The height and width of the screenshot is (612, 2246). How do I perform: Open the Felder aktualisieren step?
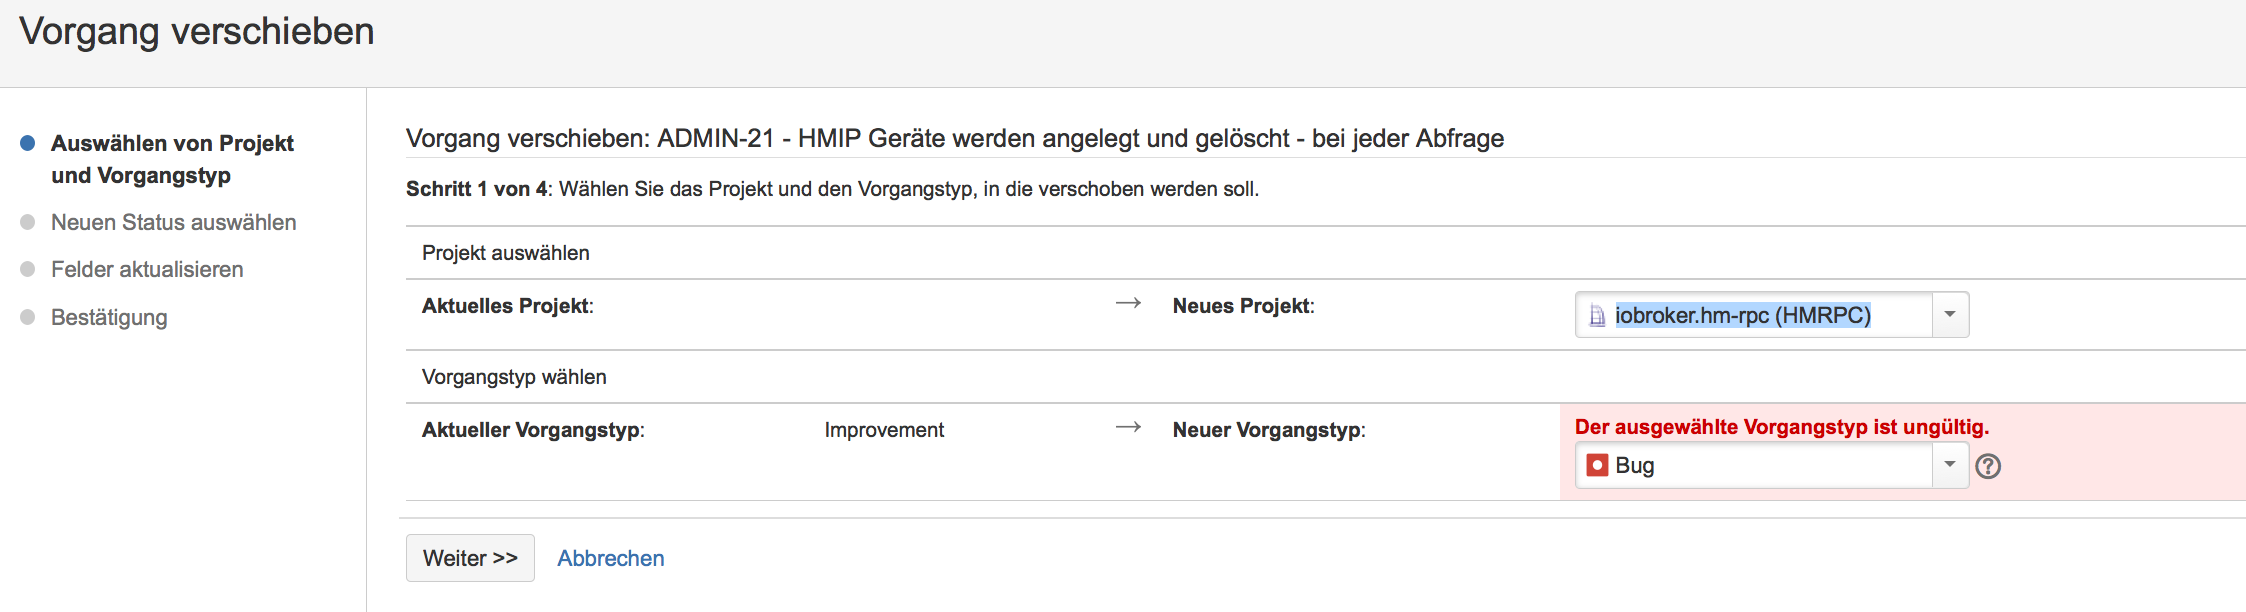tap(147, 269)
